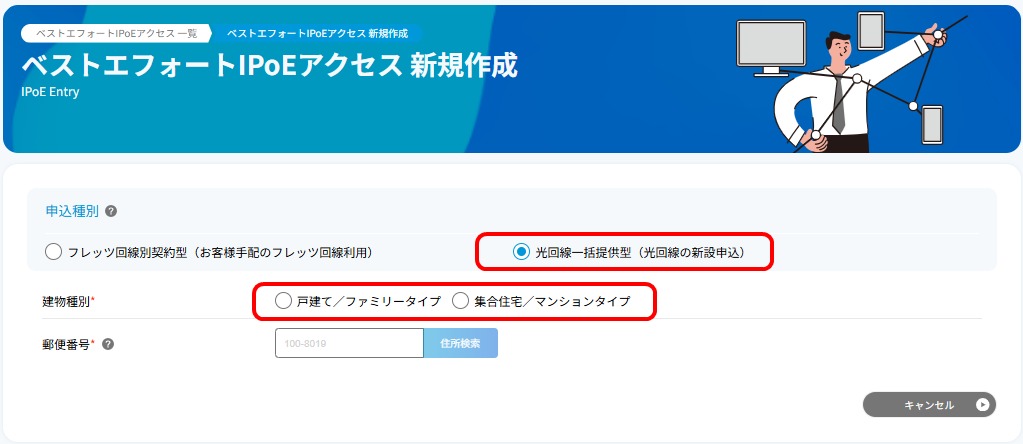Image resolution: width=1023 pixels, height=444 pixels.
Task: Click the 建物種別 label
Action: [68, 301]
